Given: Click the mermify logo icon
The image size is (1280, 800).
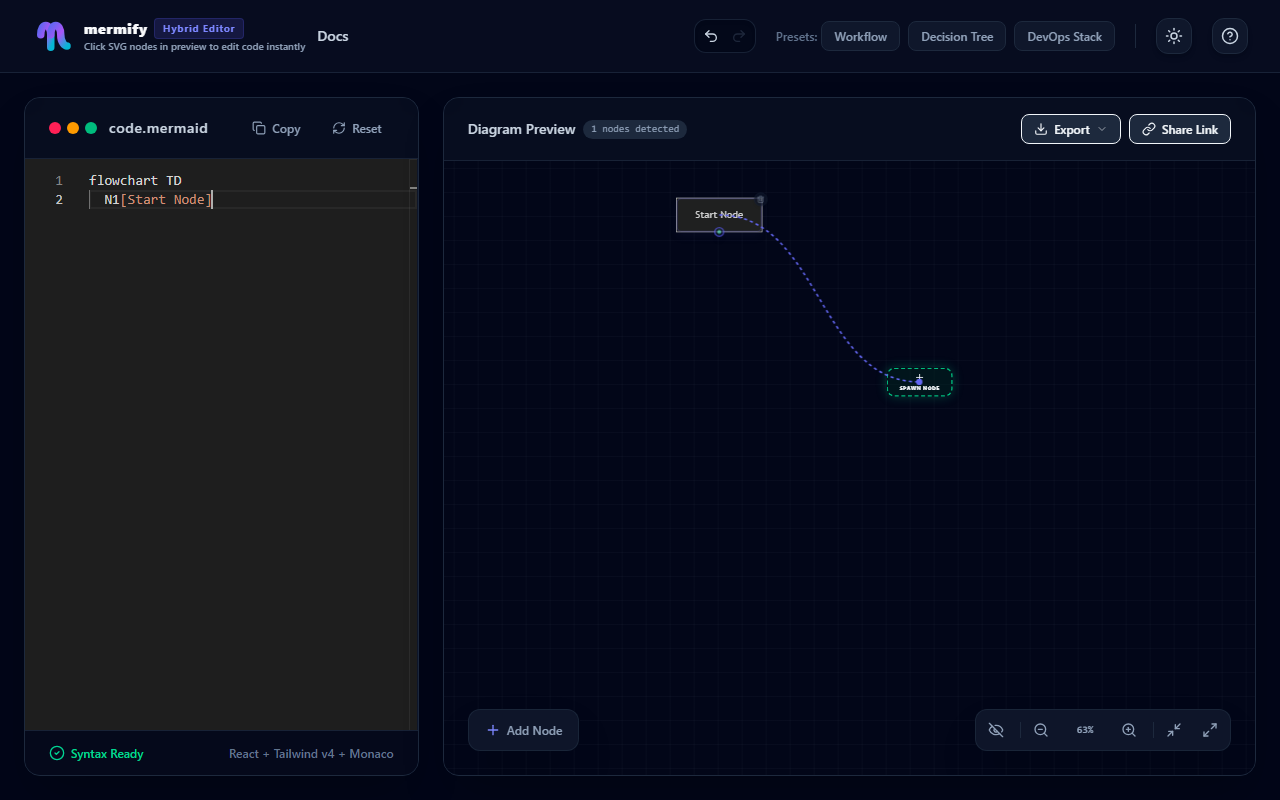Looking at the screenshot, I should tap(54, 36).
